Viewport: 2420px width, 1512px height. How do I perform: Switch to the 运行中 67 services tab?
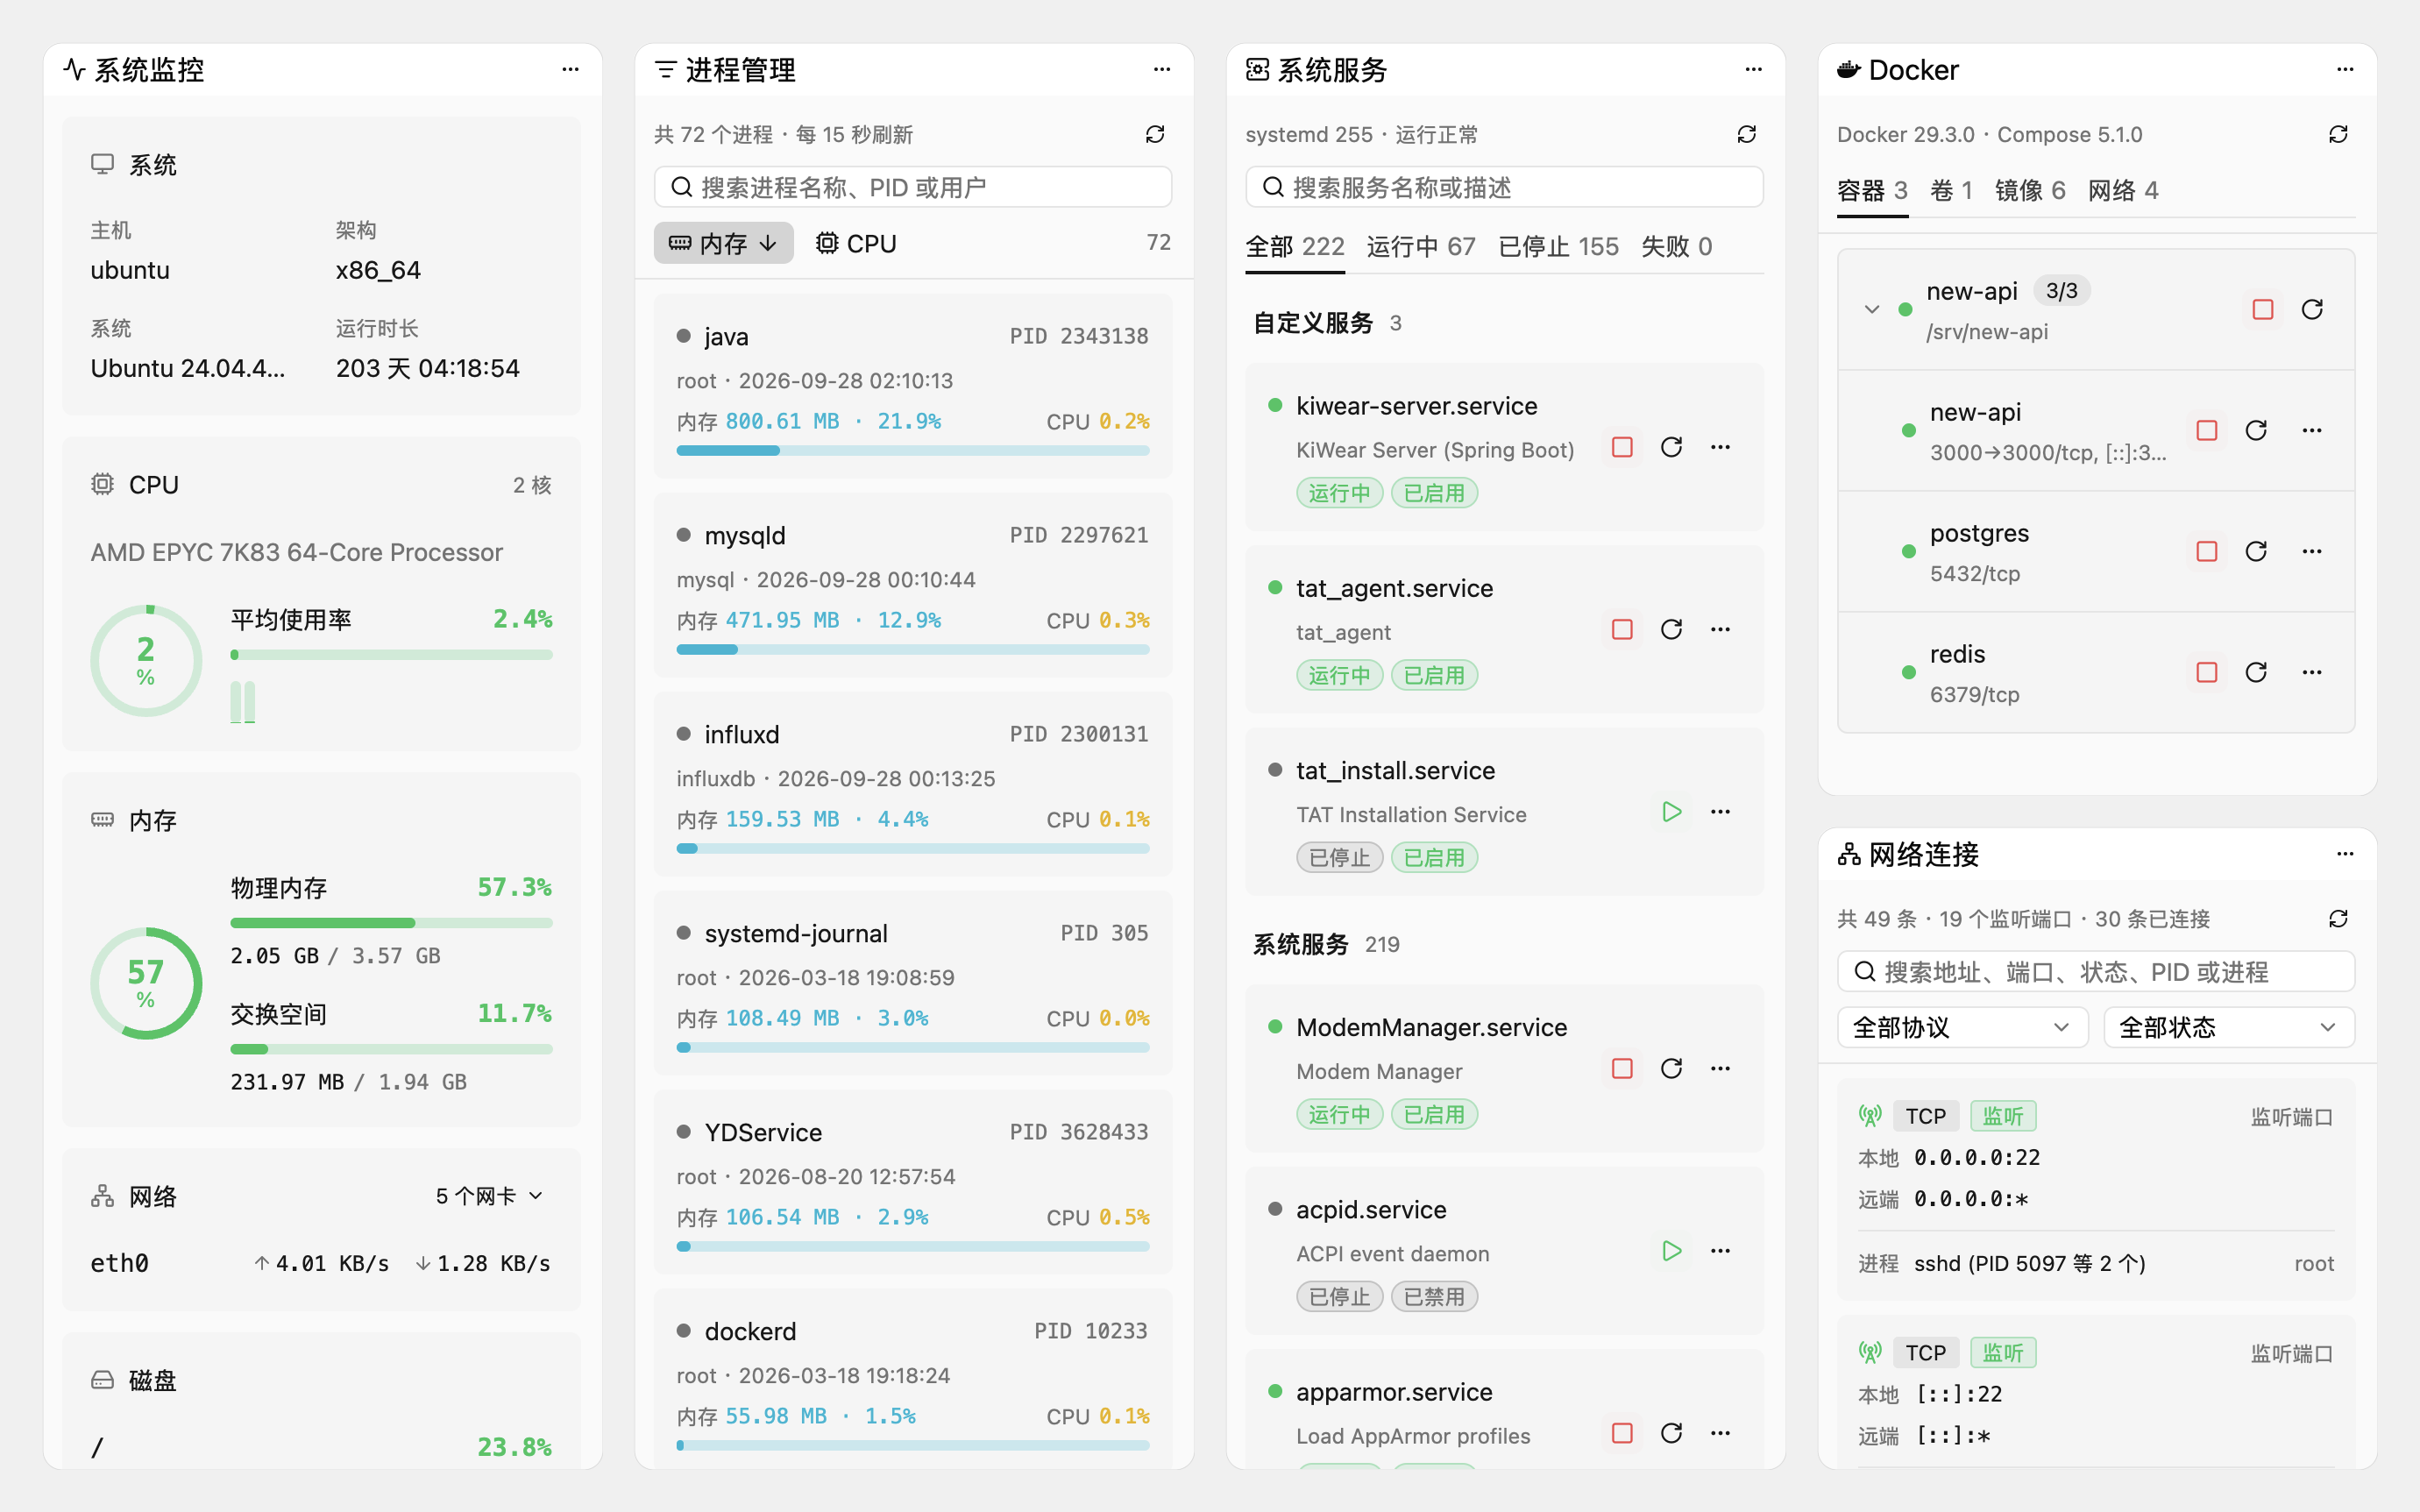click(x=1421, y=247)
